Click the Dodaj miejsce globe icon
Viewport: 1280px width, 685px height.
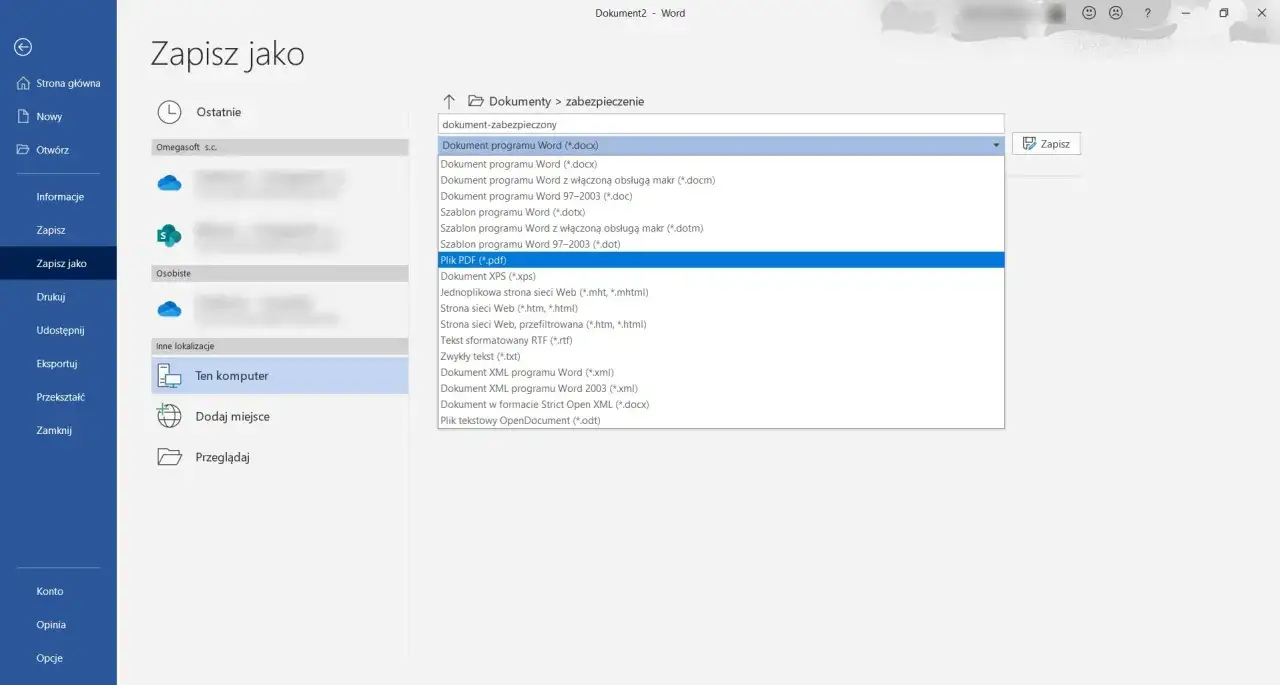(169, 416)
